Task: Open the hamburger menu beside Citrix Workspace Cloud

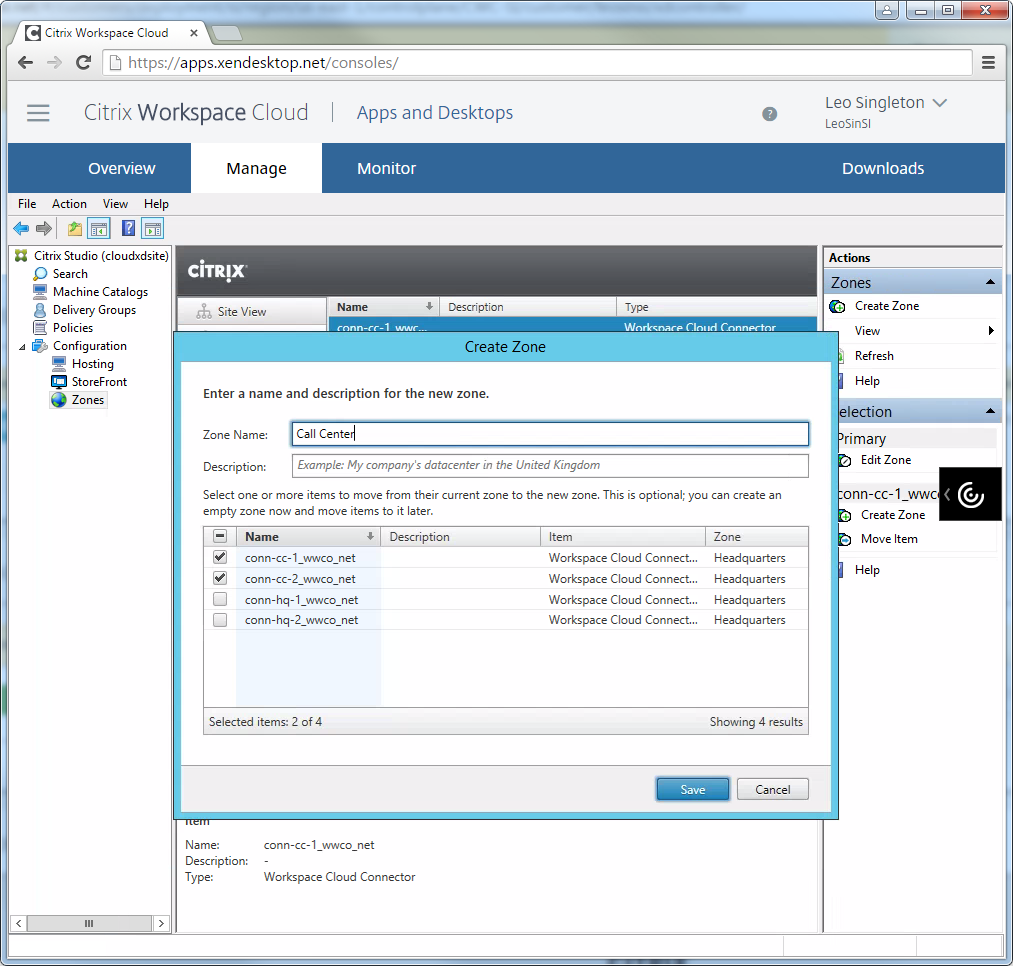Action: click(38, 113)
